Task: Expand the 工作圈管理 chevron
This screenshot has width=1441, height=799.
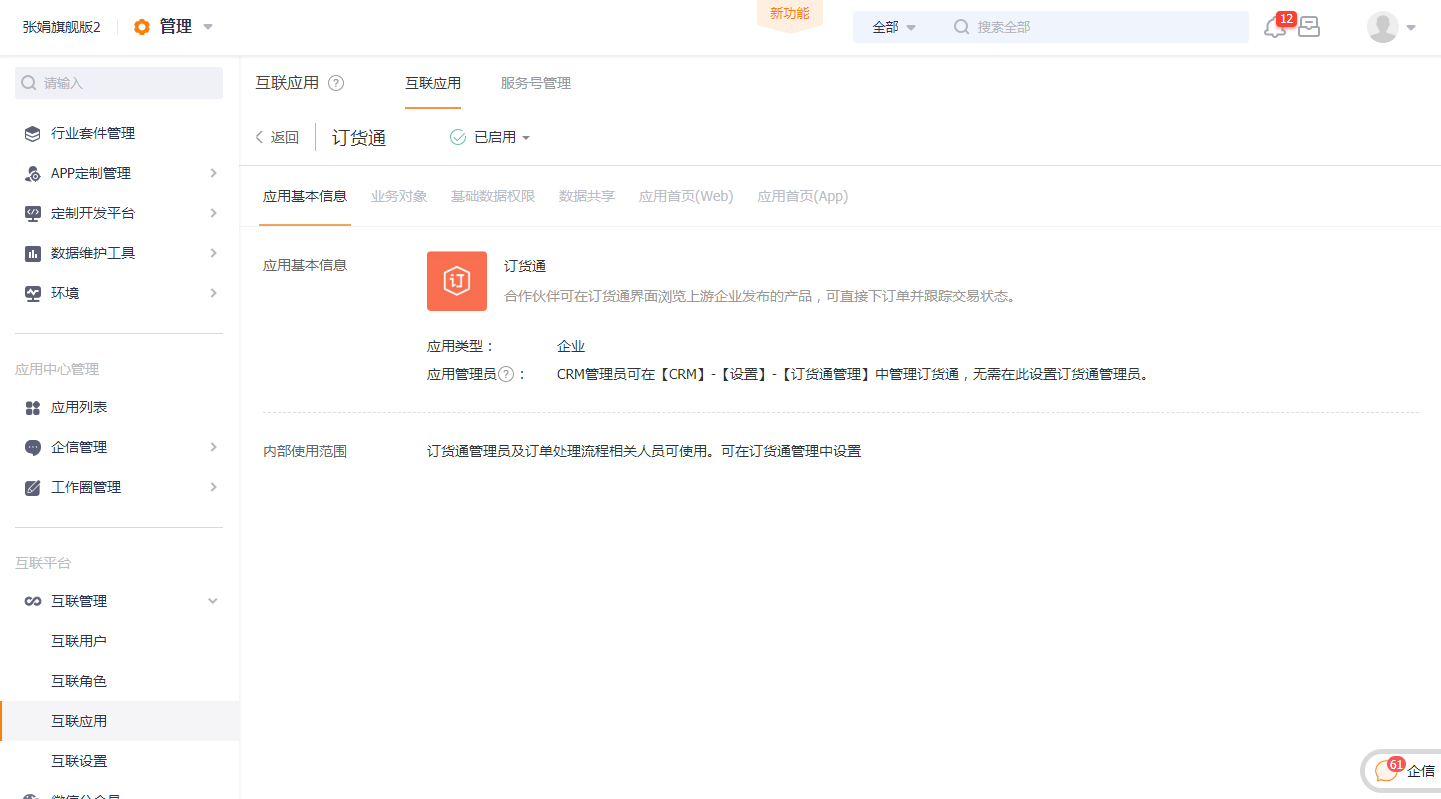Action: [x=213, y=487]
